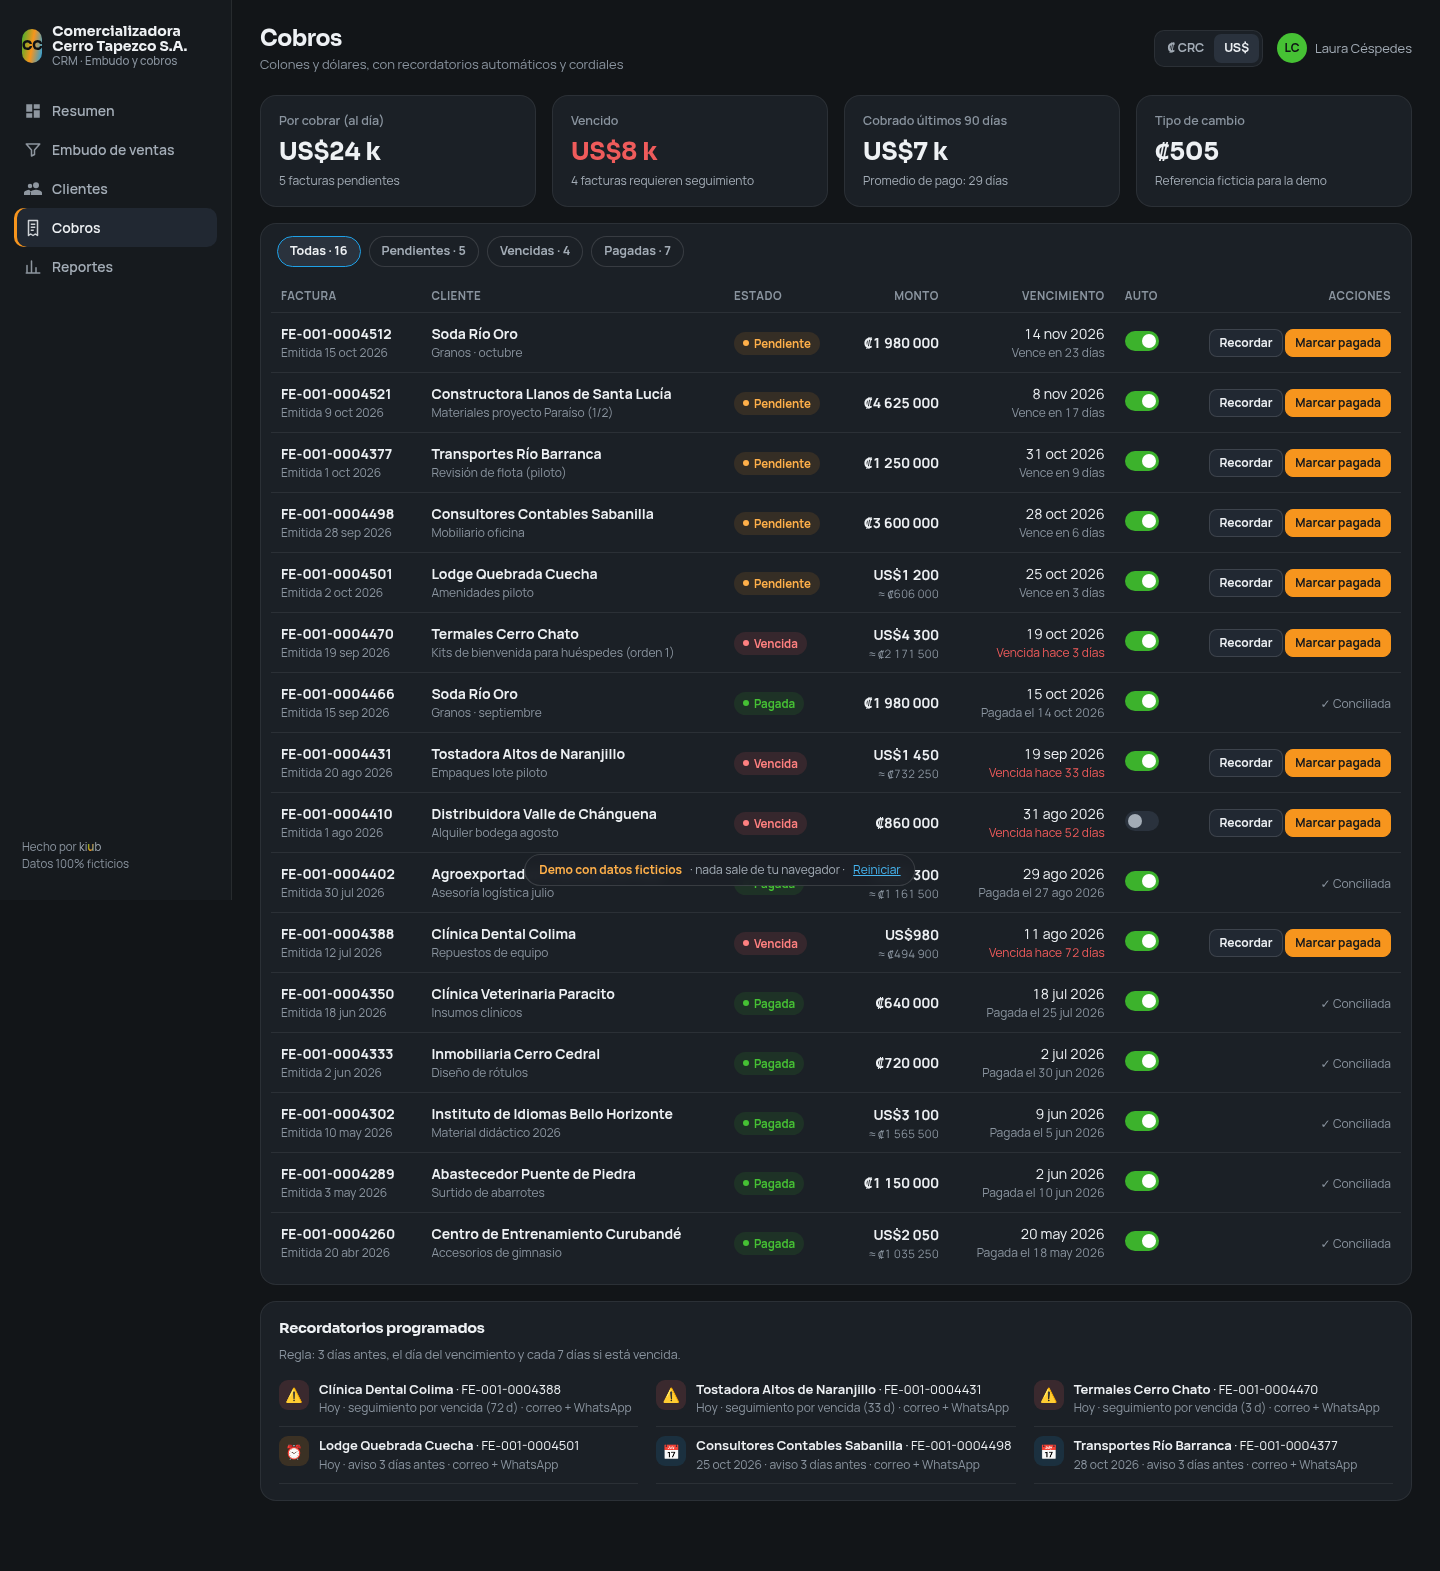Toggle auto switch for Lodge Quebrada Cuecha invoice

[1142, 581]
